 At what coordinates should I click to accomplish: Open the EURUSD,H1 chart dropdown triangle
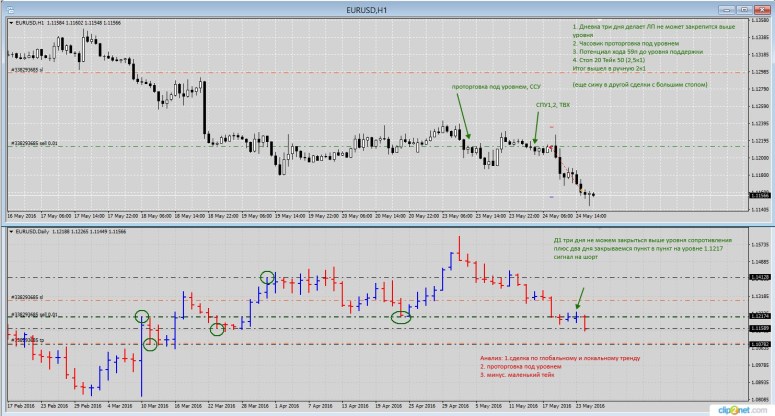11,23
